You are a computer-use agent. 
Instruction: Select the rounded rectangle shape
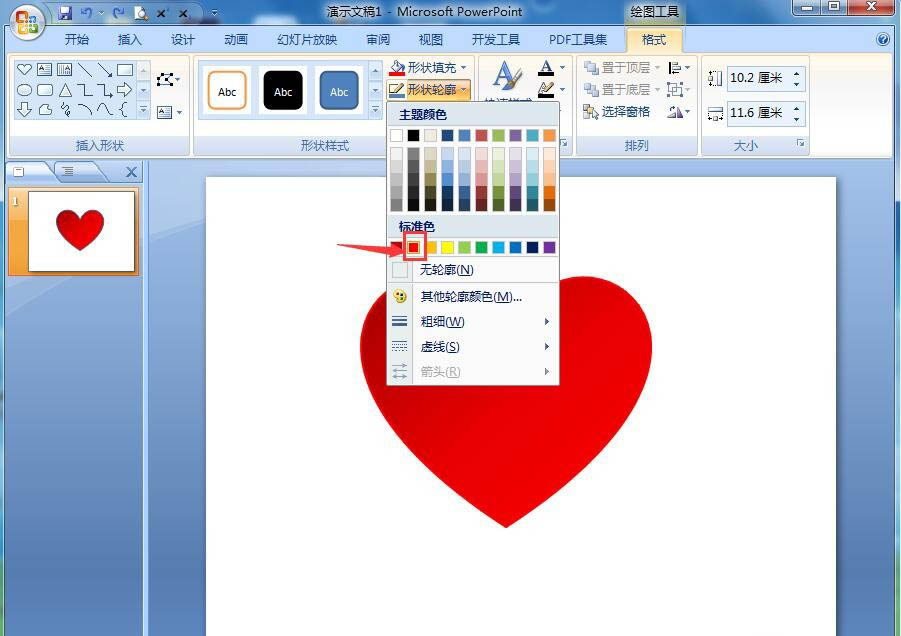(44, 90)
